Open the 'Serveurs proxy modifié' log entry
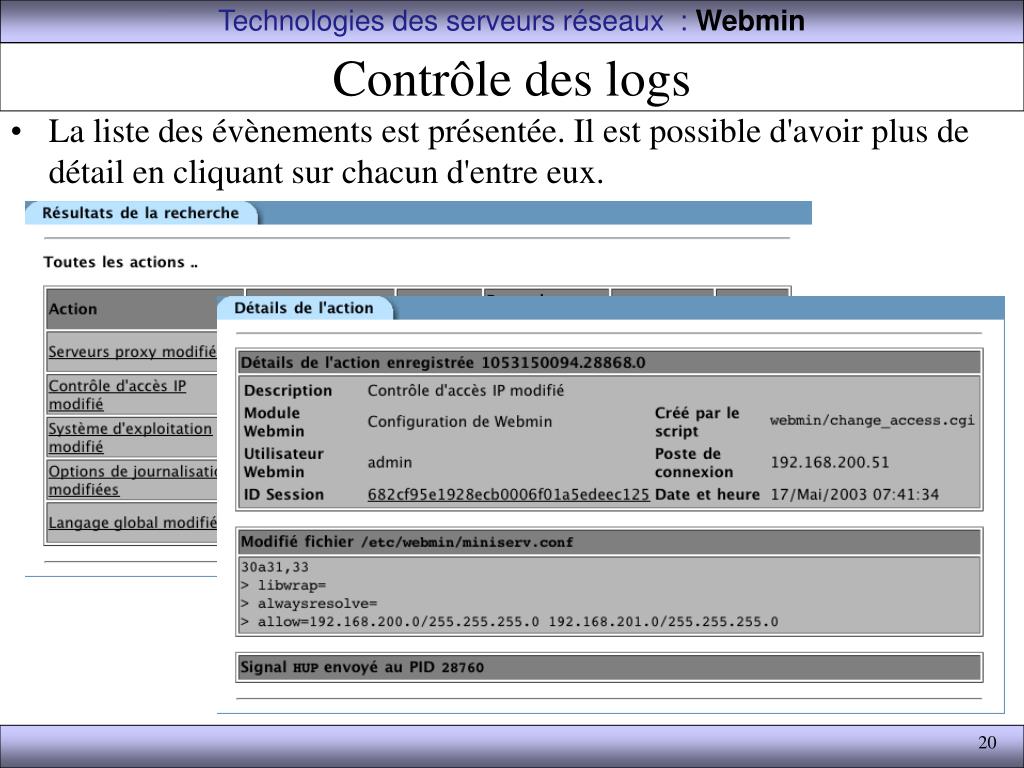Viewport: 1024px width, 768px height. click(x=132, y=351)
